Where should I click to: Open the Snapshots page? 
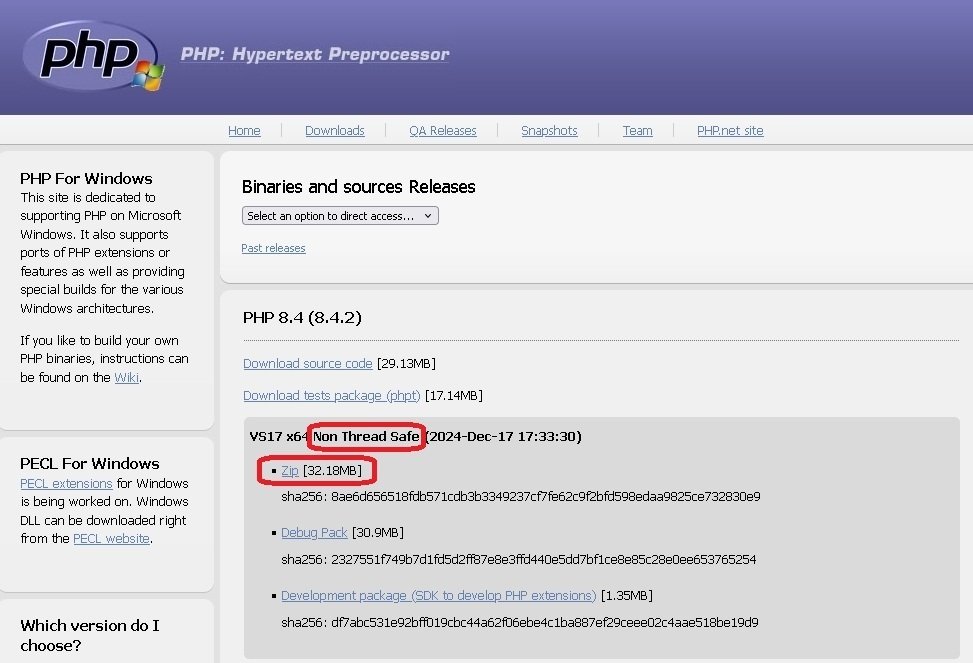coord(549,130)
